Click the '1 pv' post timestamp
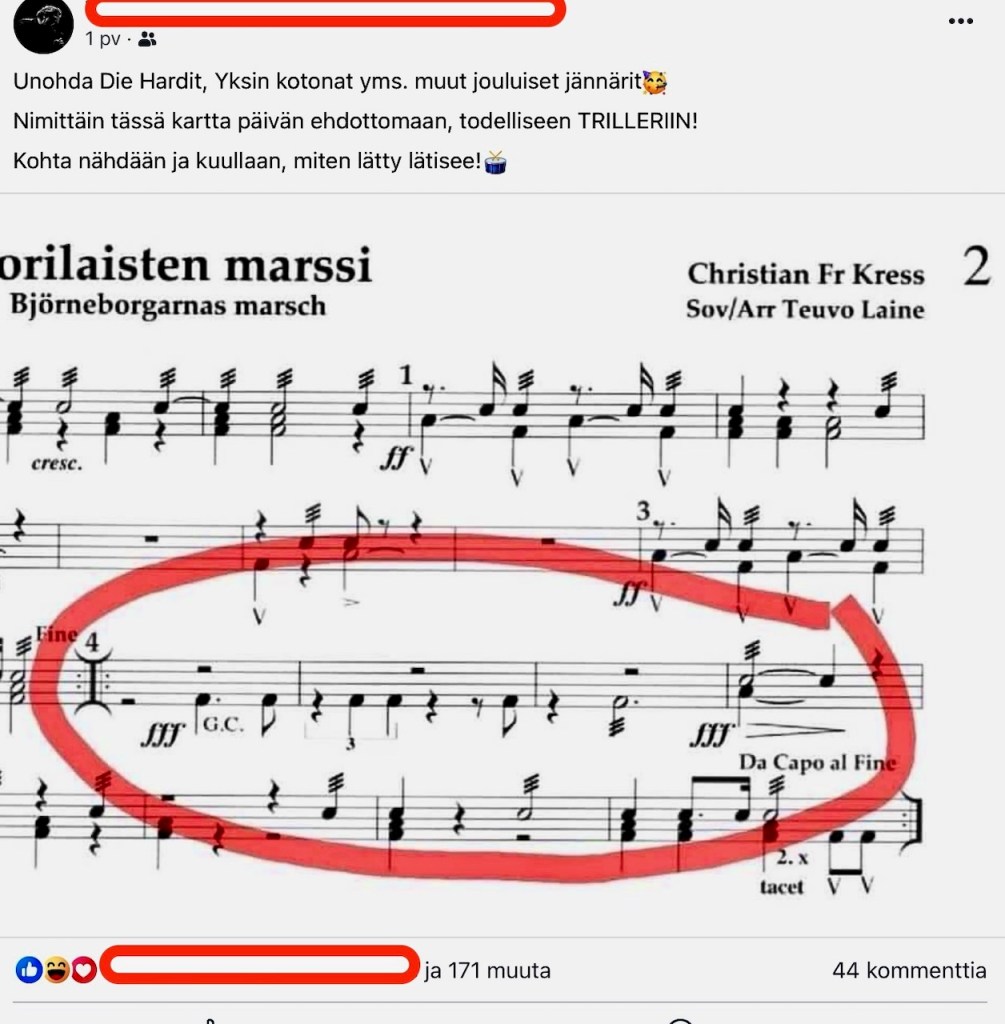Viewport: 1005px width, 1024px height. (103, 39)
